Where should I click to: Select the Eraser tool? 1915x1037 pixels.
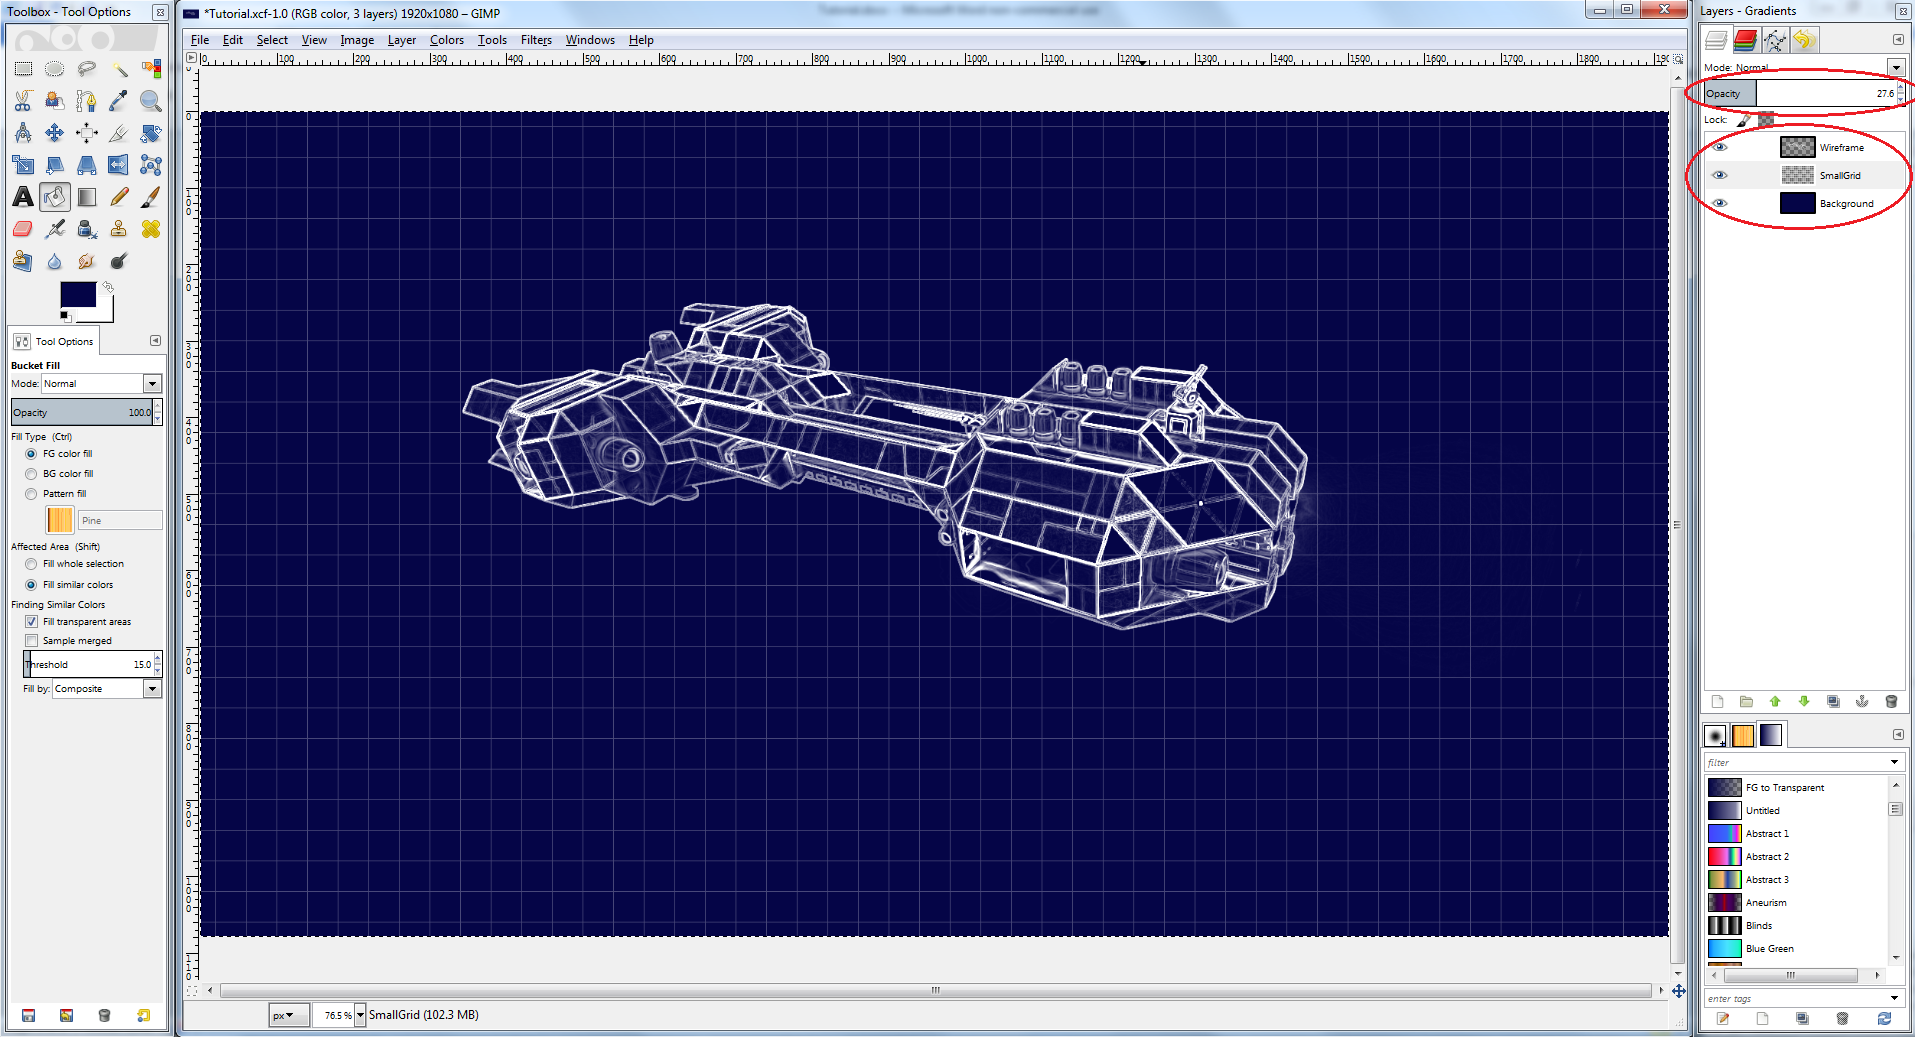click(x=23, y=229)
